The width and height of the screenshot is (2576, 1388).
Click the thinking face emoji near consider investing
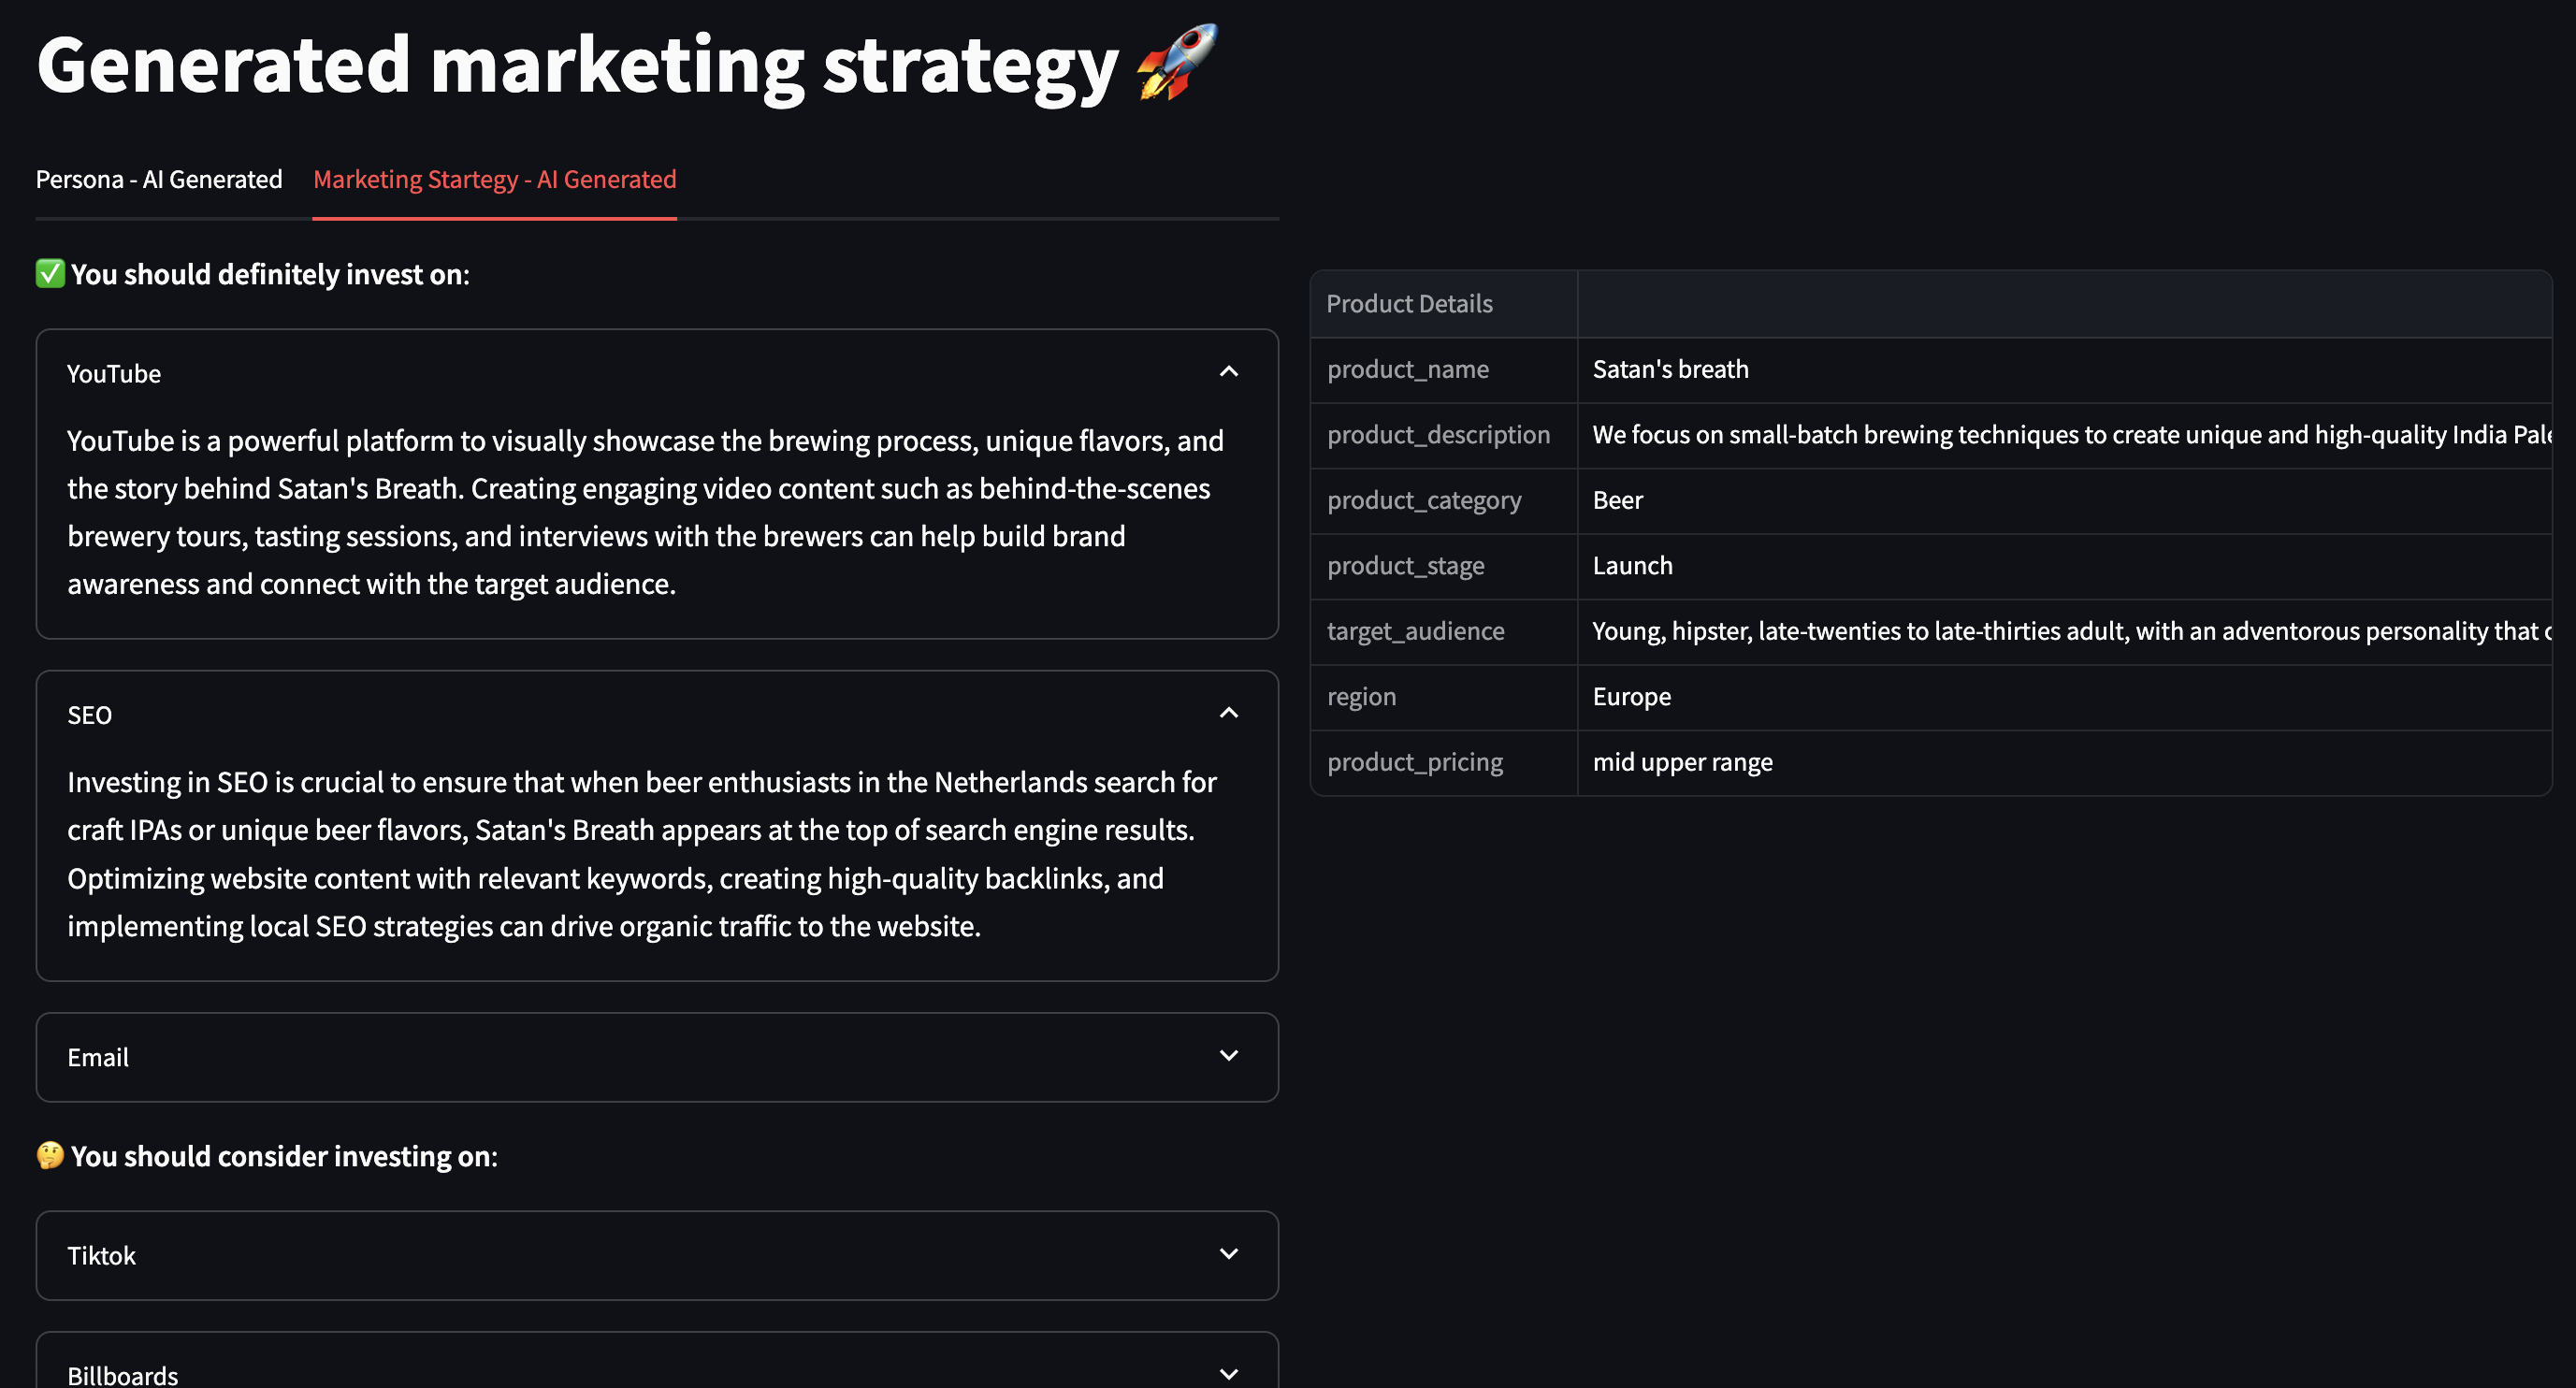point(50,1155)
